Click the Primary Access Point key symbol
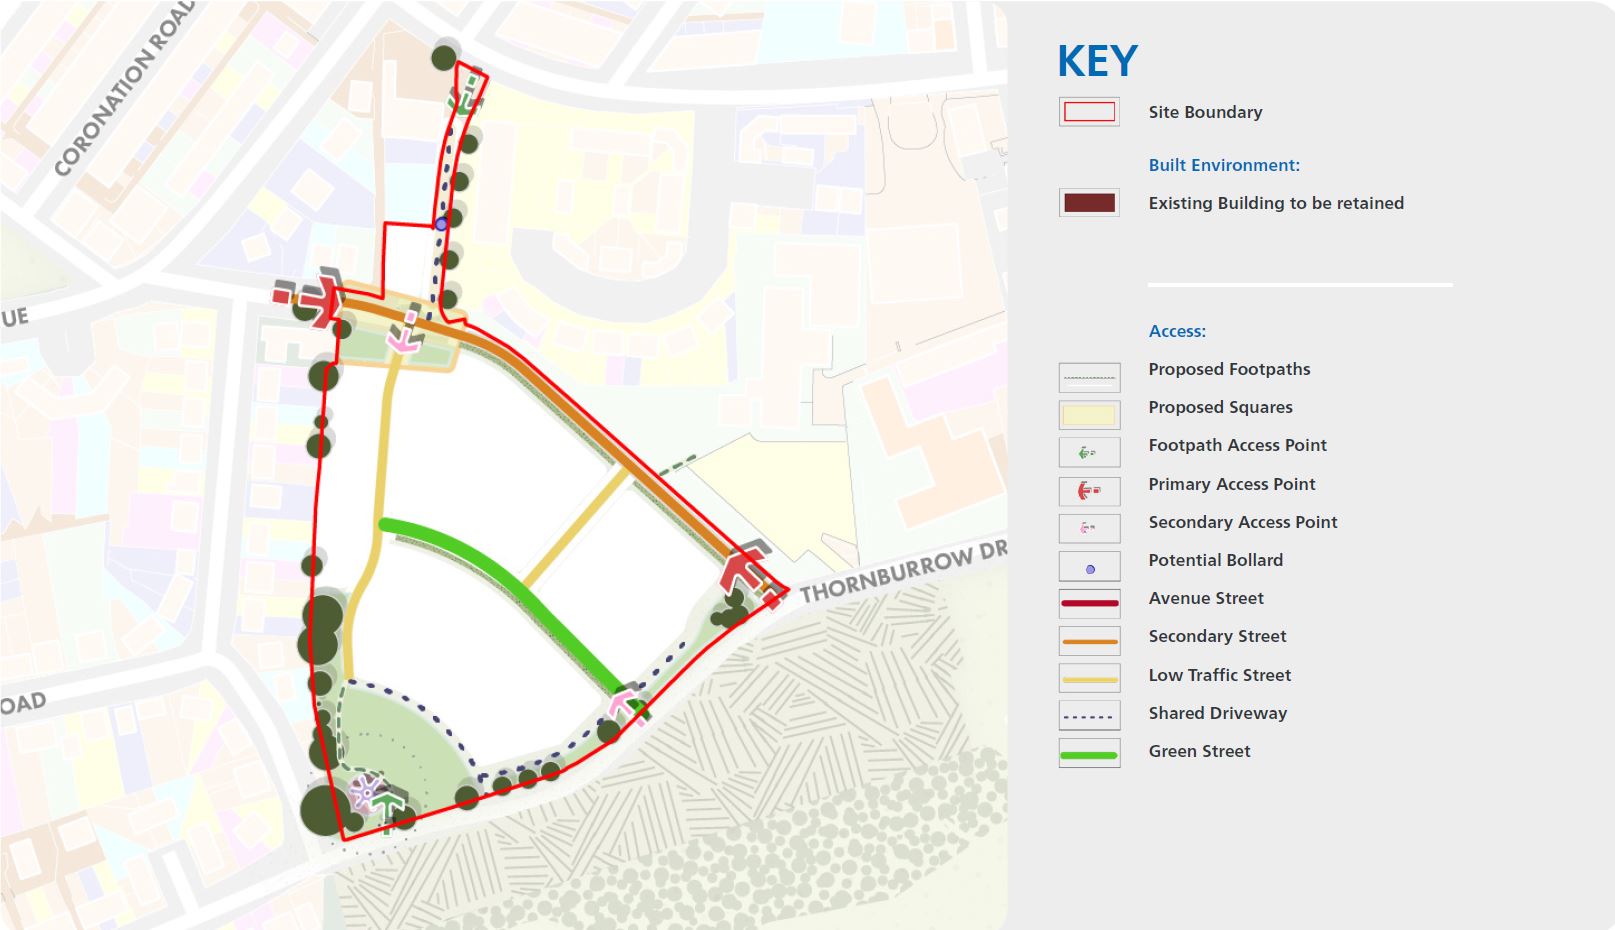The width and height of the screenshot is (1615, 930). tap(1089, 490)
